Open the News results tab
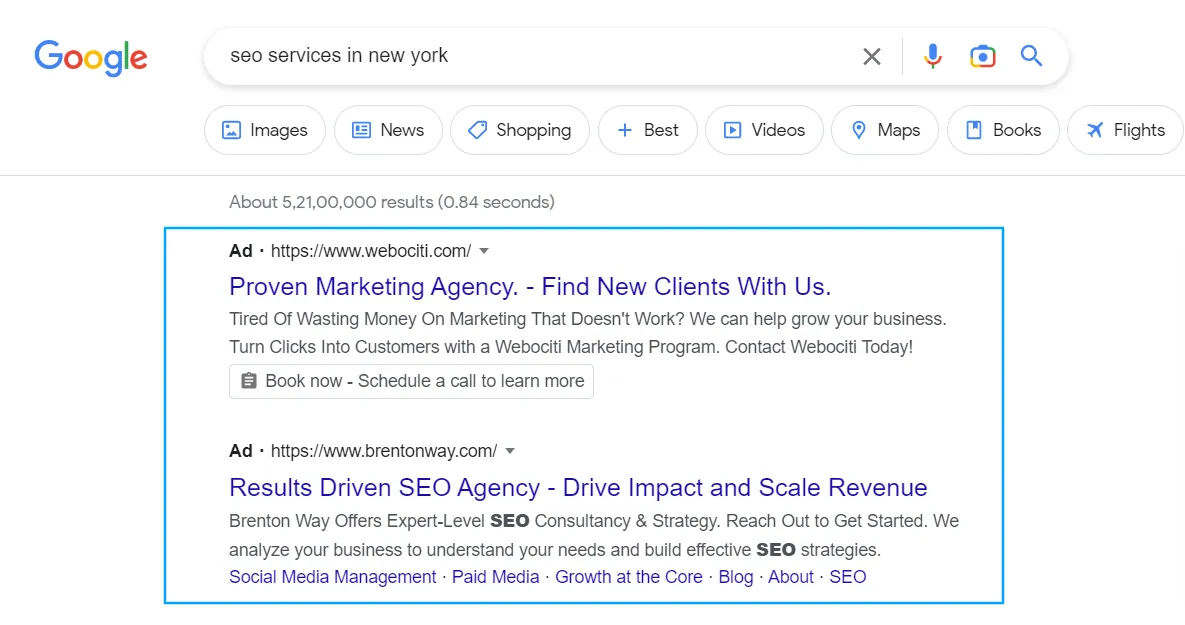 pos(388,130)
